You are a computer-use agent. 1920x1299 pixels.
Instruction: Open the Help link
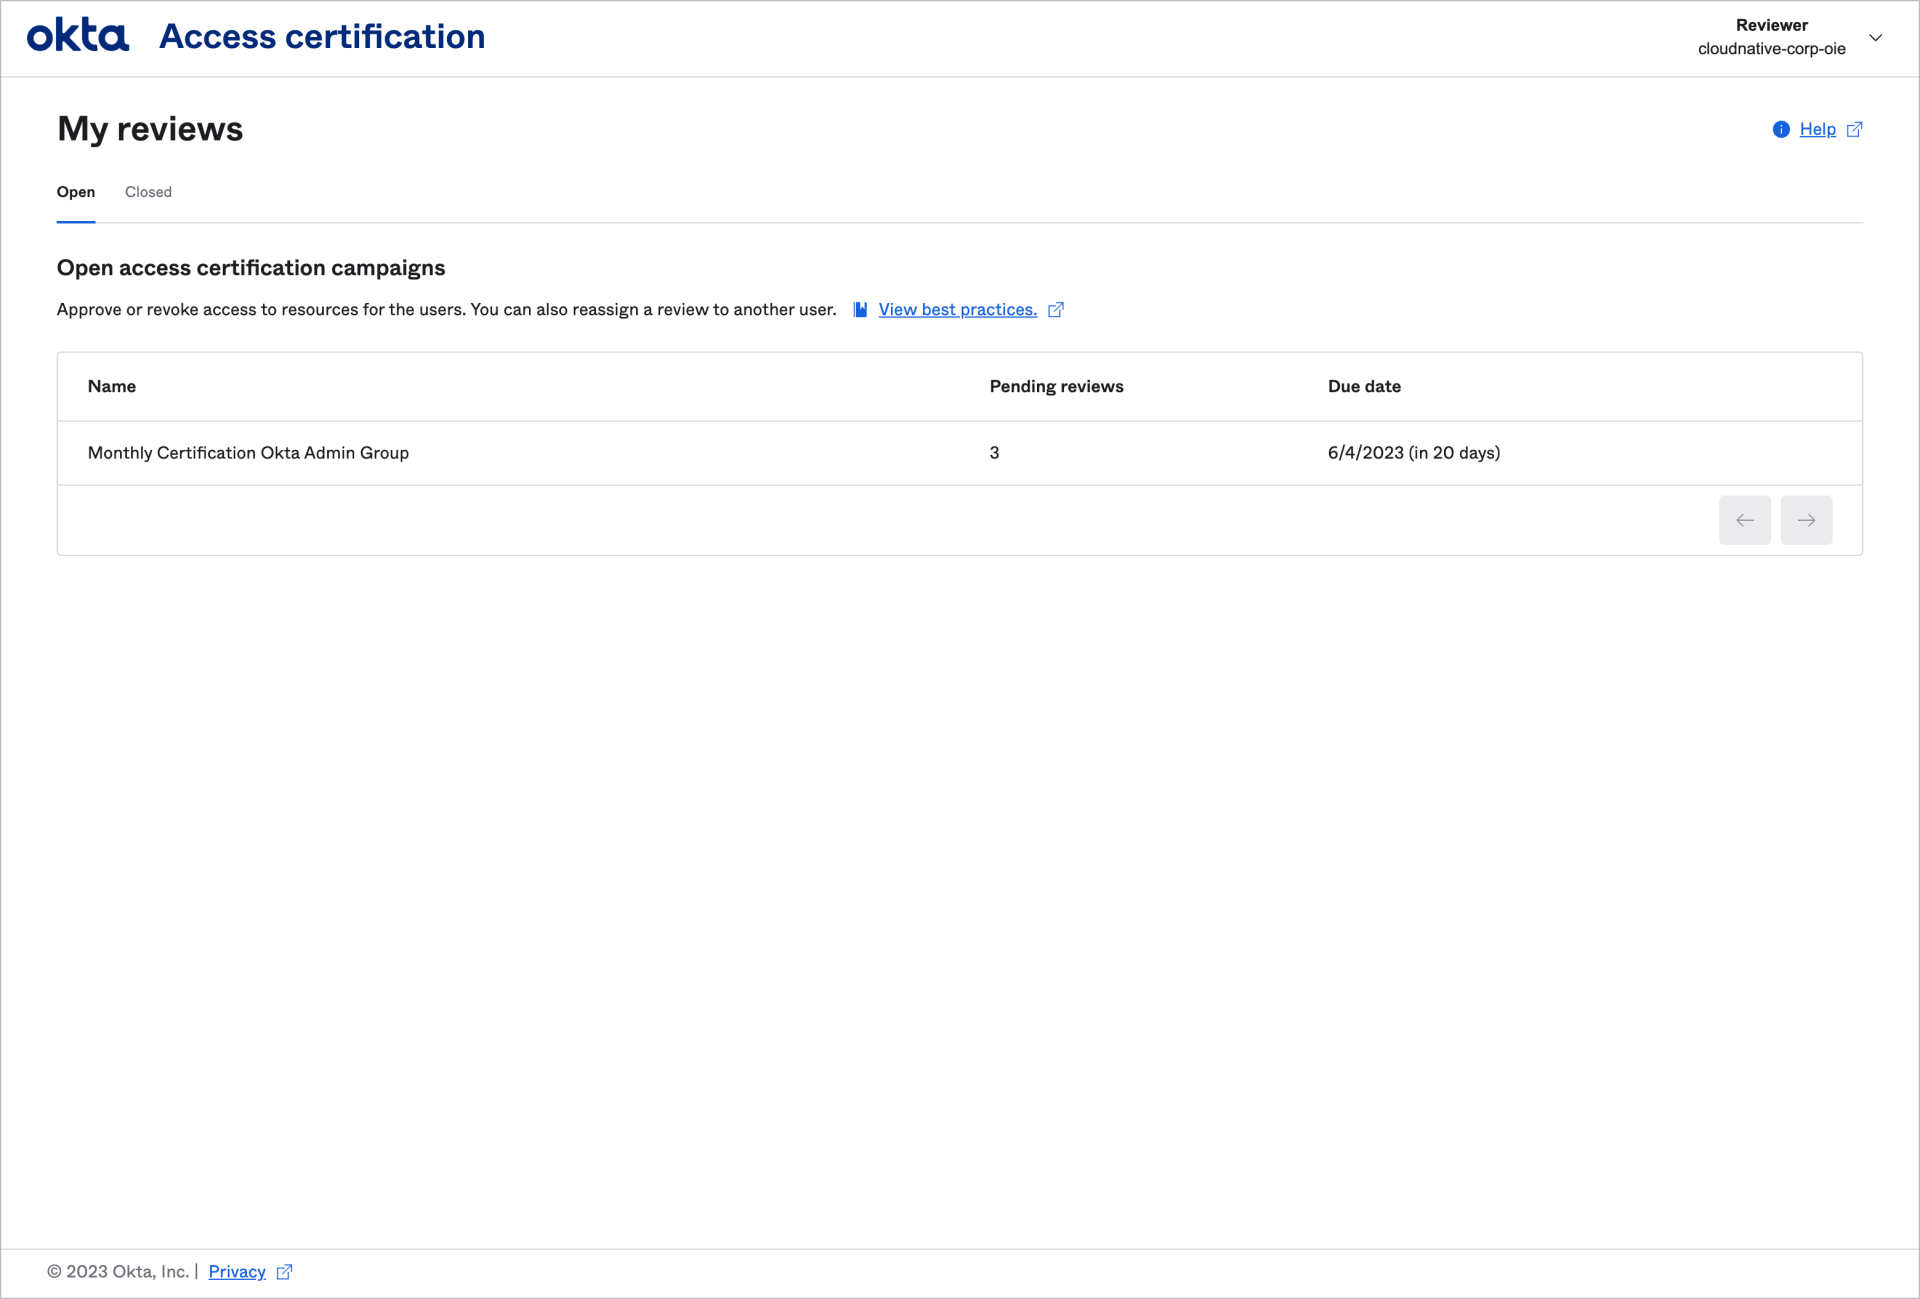coord(1818,129)
